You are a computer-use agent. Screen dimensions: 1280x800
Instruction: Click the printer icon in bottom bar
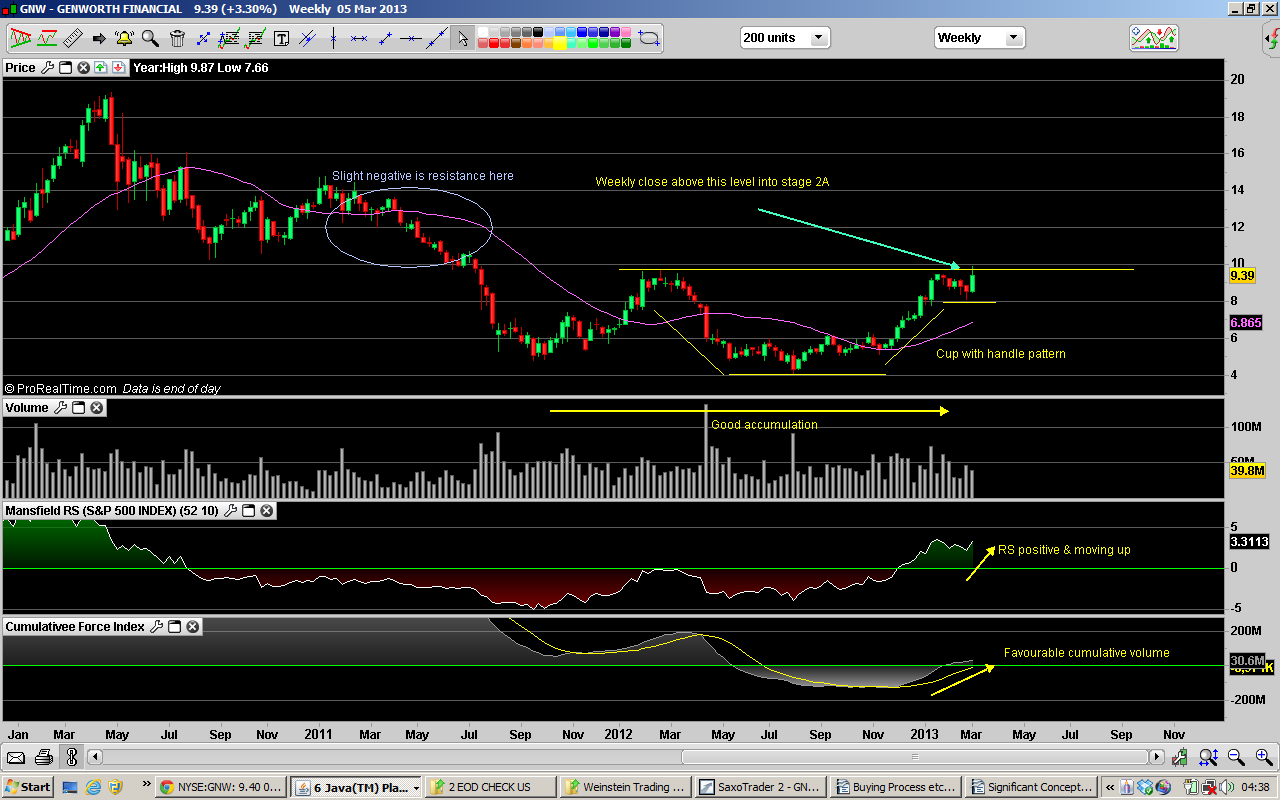coord(43,757)
